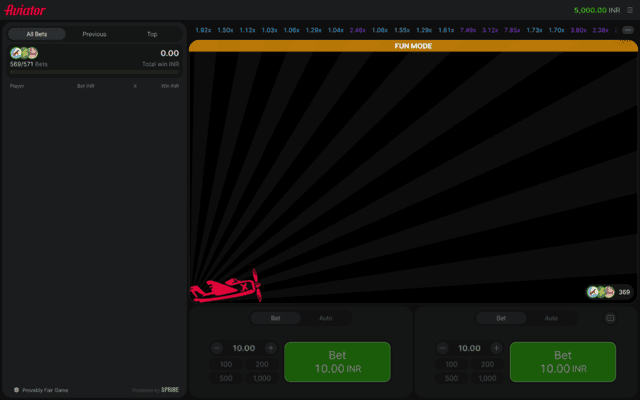Increase the first panel bet amount
The width and height of the screenshot is (640, 400).
[x=270, y=348]
